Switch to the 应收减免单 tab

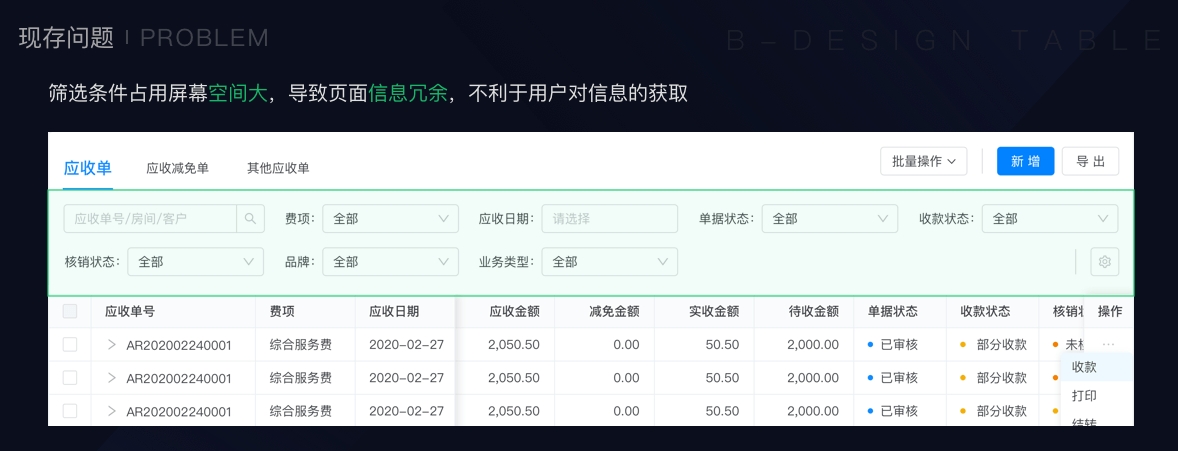(x=177, y=168)
